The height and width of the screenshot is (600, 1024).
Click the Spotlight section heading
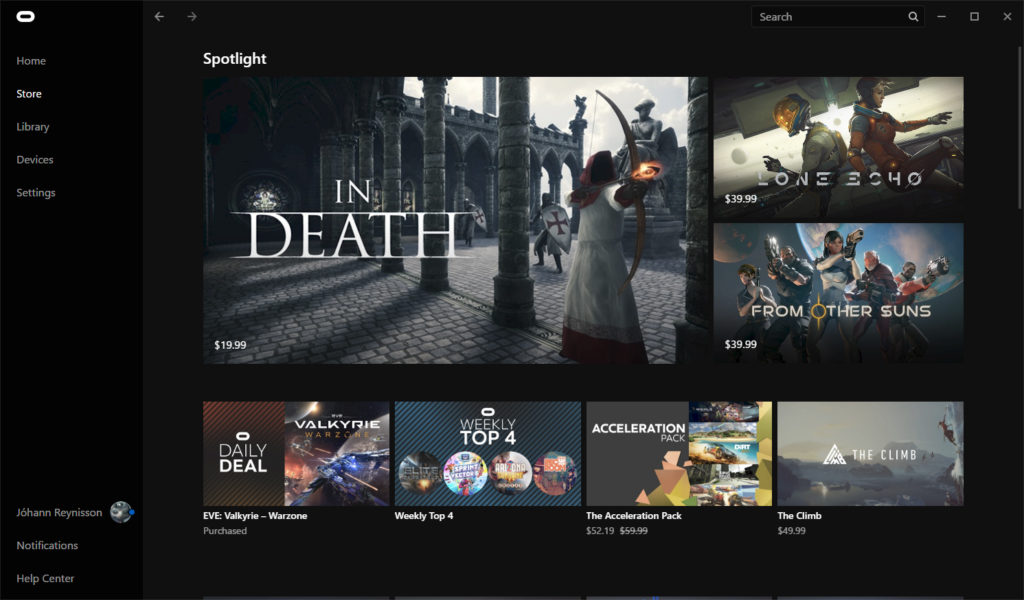click(234, 59)
